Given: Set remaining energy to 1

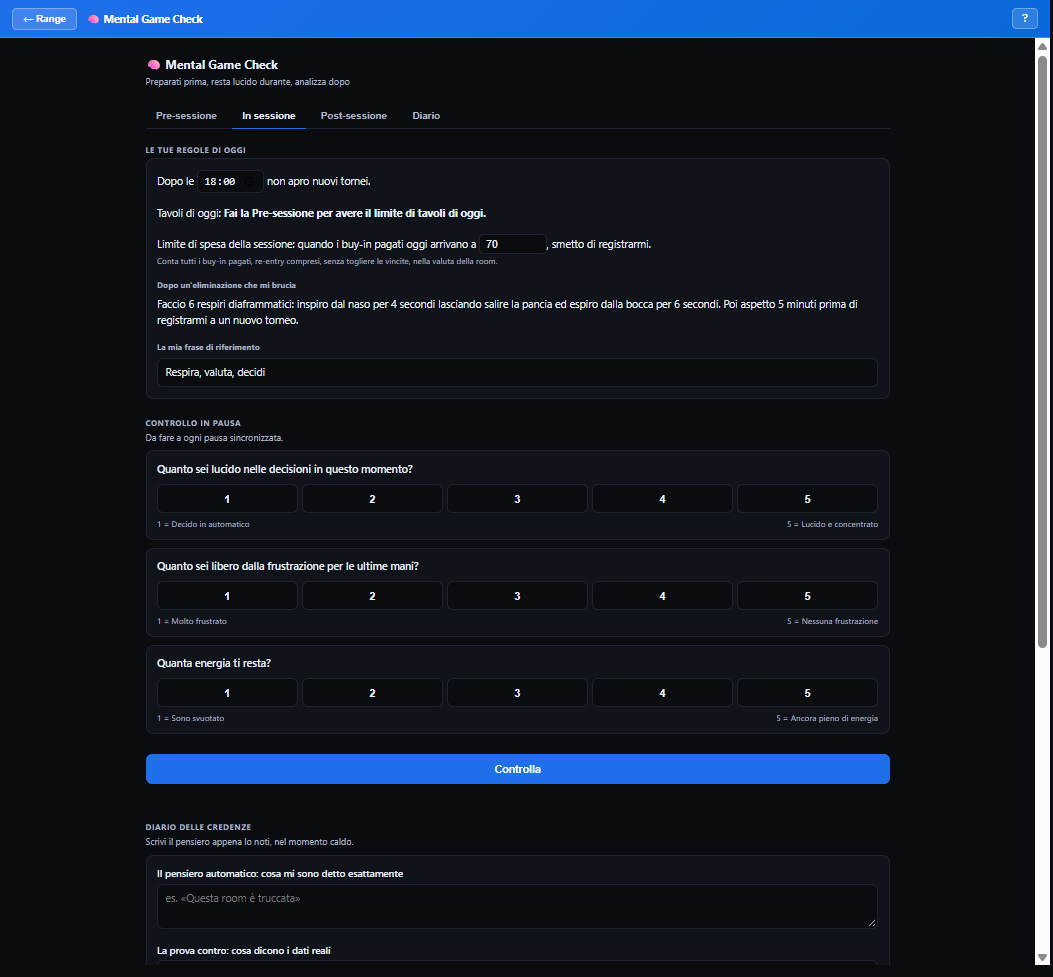Looking at the screenshot, I should tap(227, 693).
